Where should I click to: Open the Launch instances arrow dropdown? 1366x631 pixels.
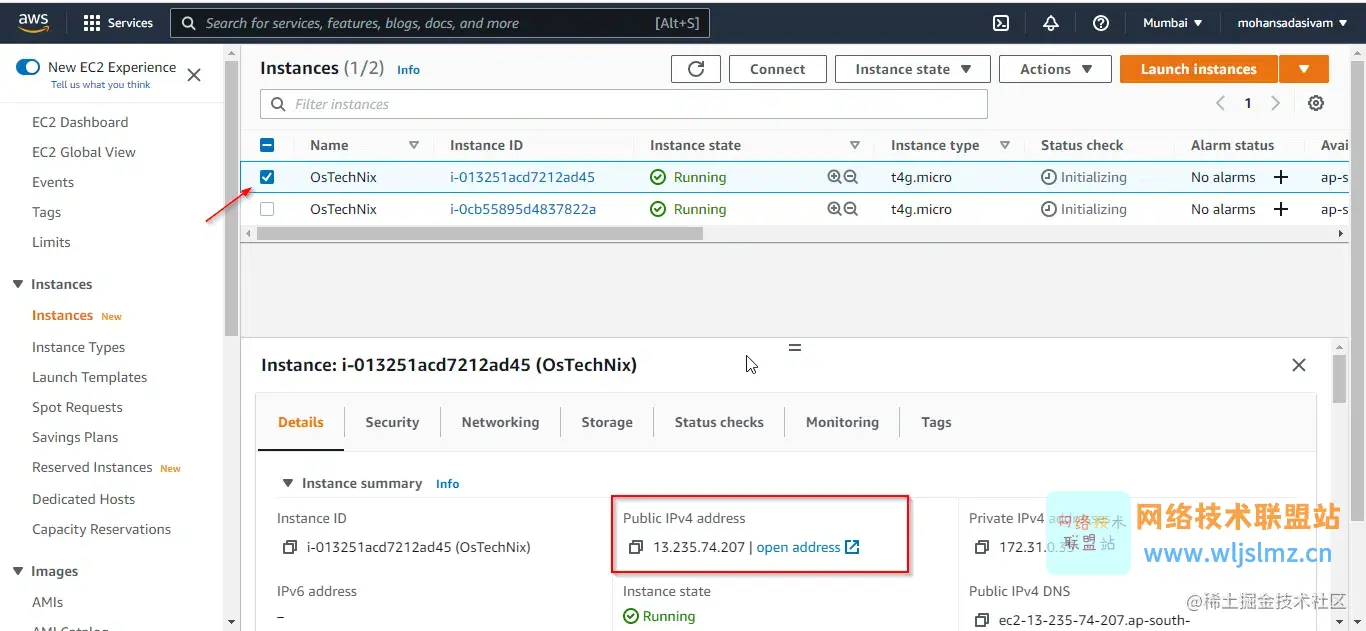pos(1304,69)
